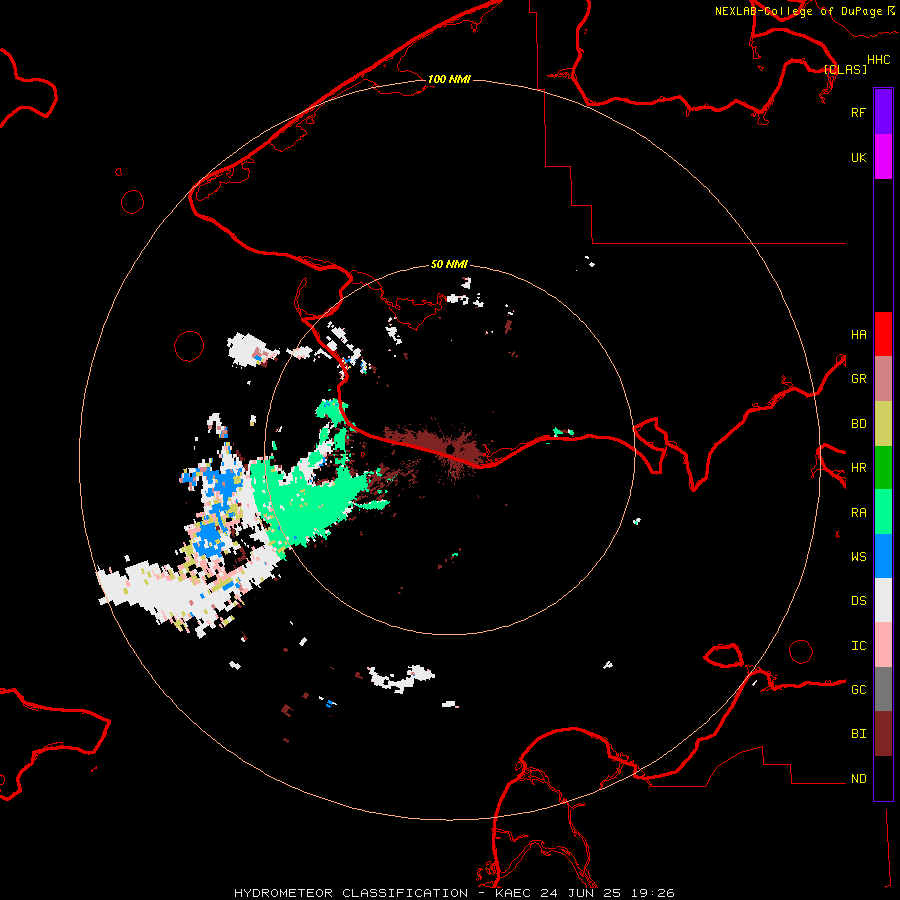Click the BD yellow legend swatch
Viewport: 900px width, 900px height.
point(883,424)
